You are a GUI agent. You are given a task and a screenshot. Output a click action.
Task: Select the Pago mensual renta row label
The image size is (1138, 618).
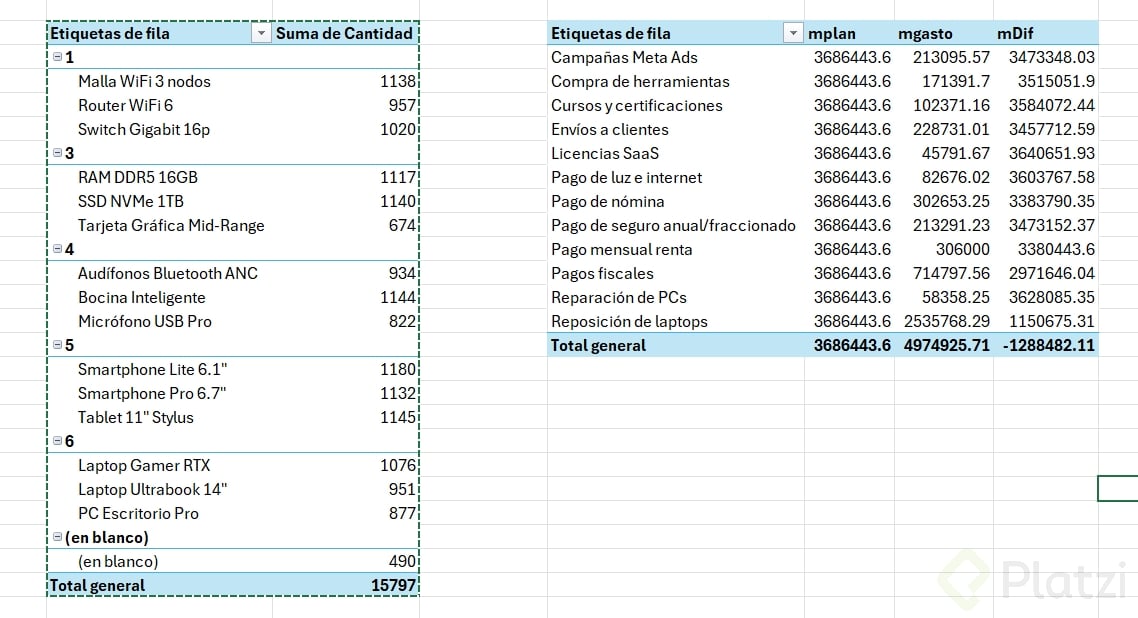point(621,250)
